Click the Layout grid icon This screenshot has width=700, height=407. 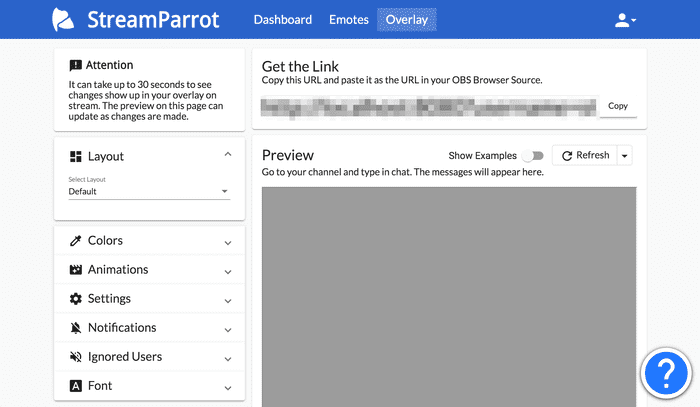click(75, 157)
